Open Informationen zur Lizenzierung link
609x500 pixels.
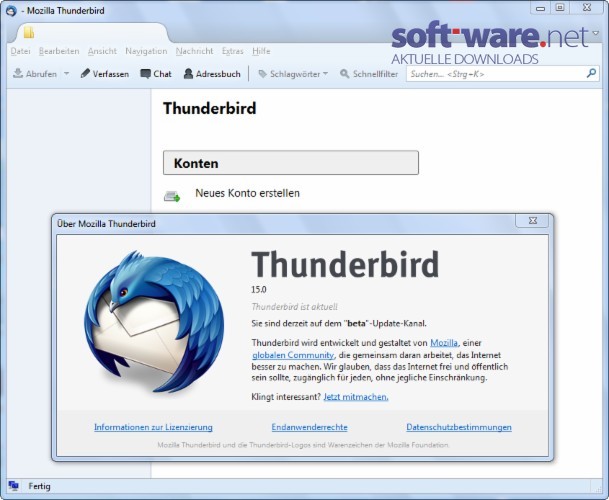coord(153,427)
